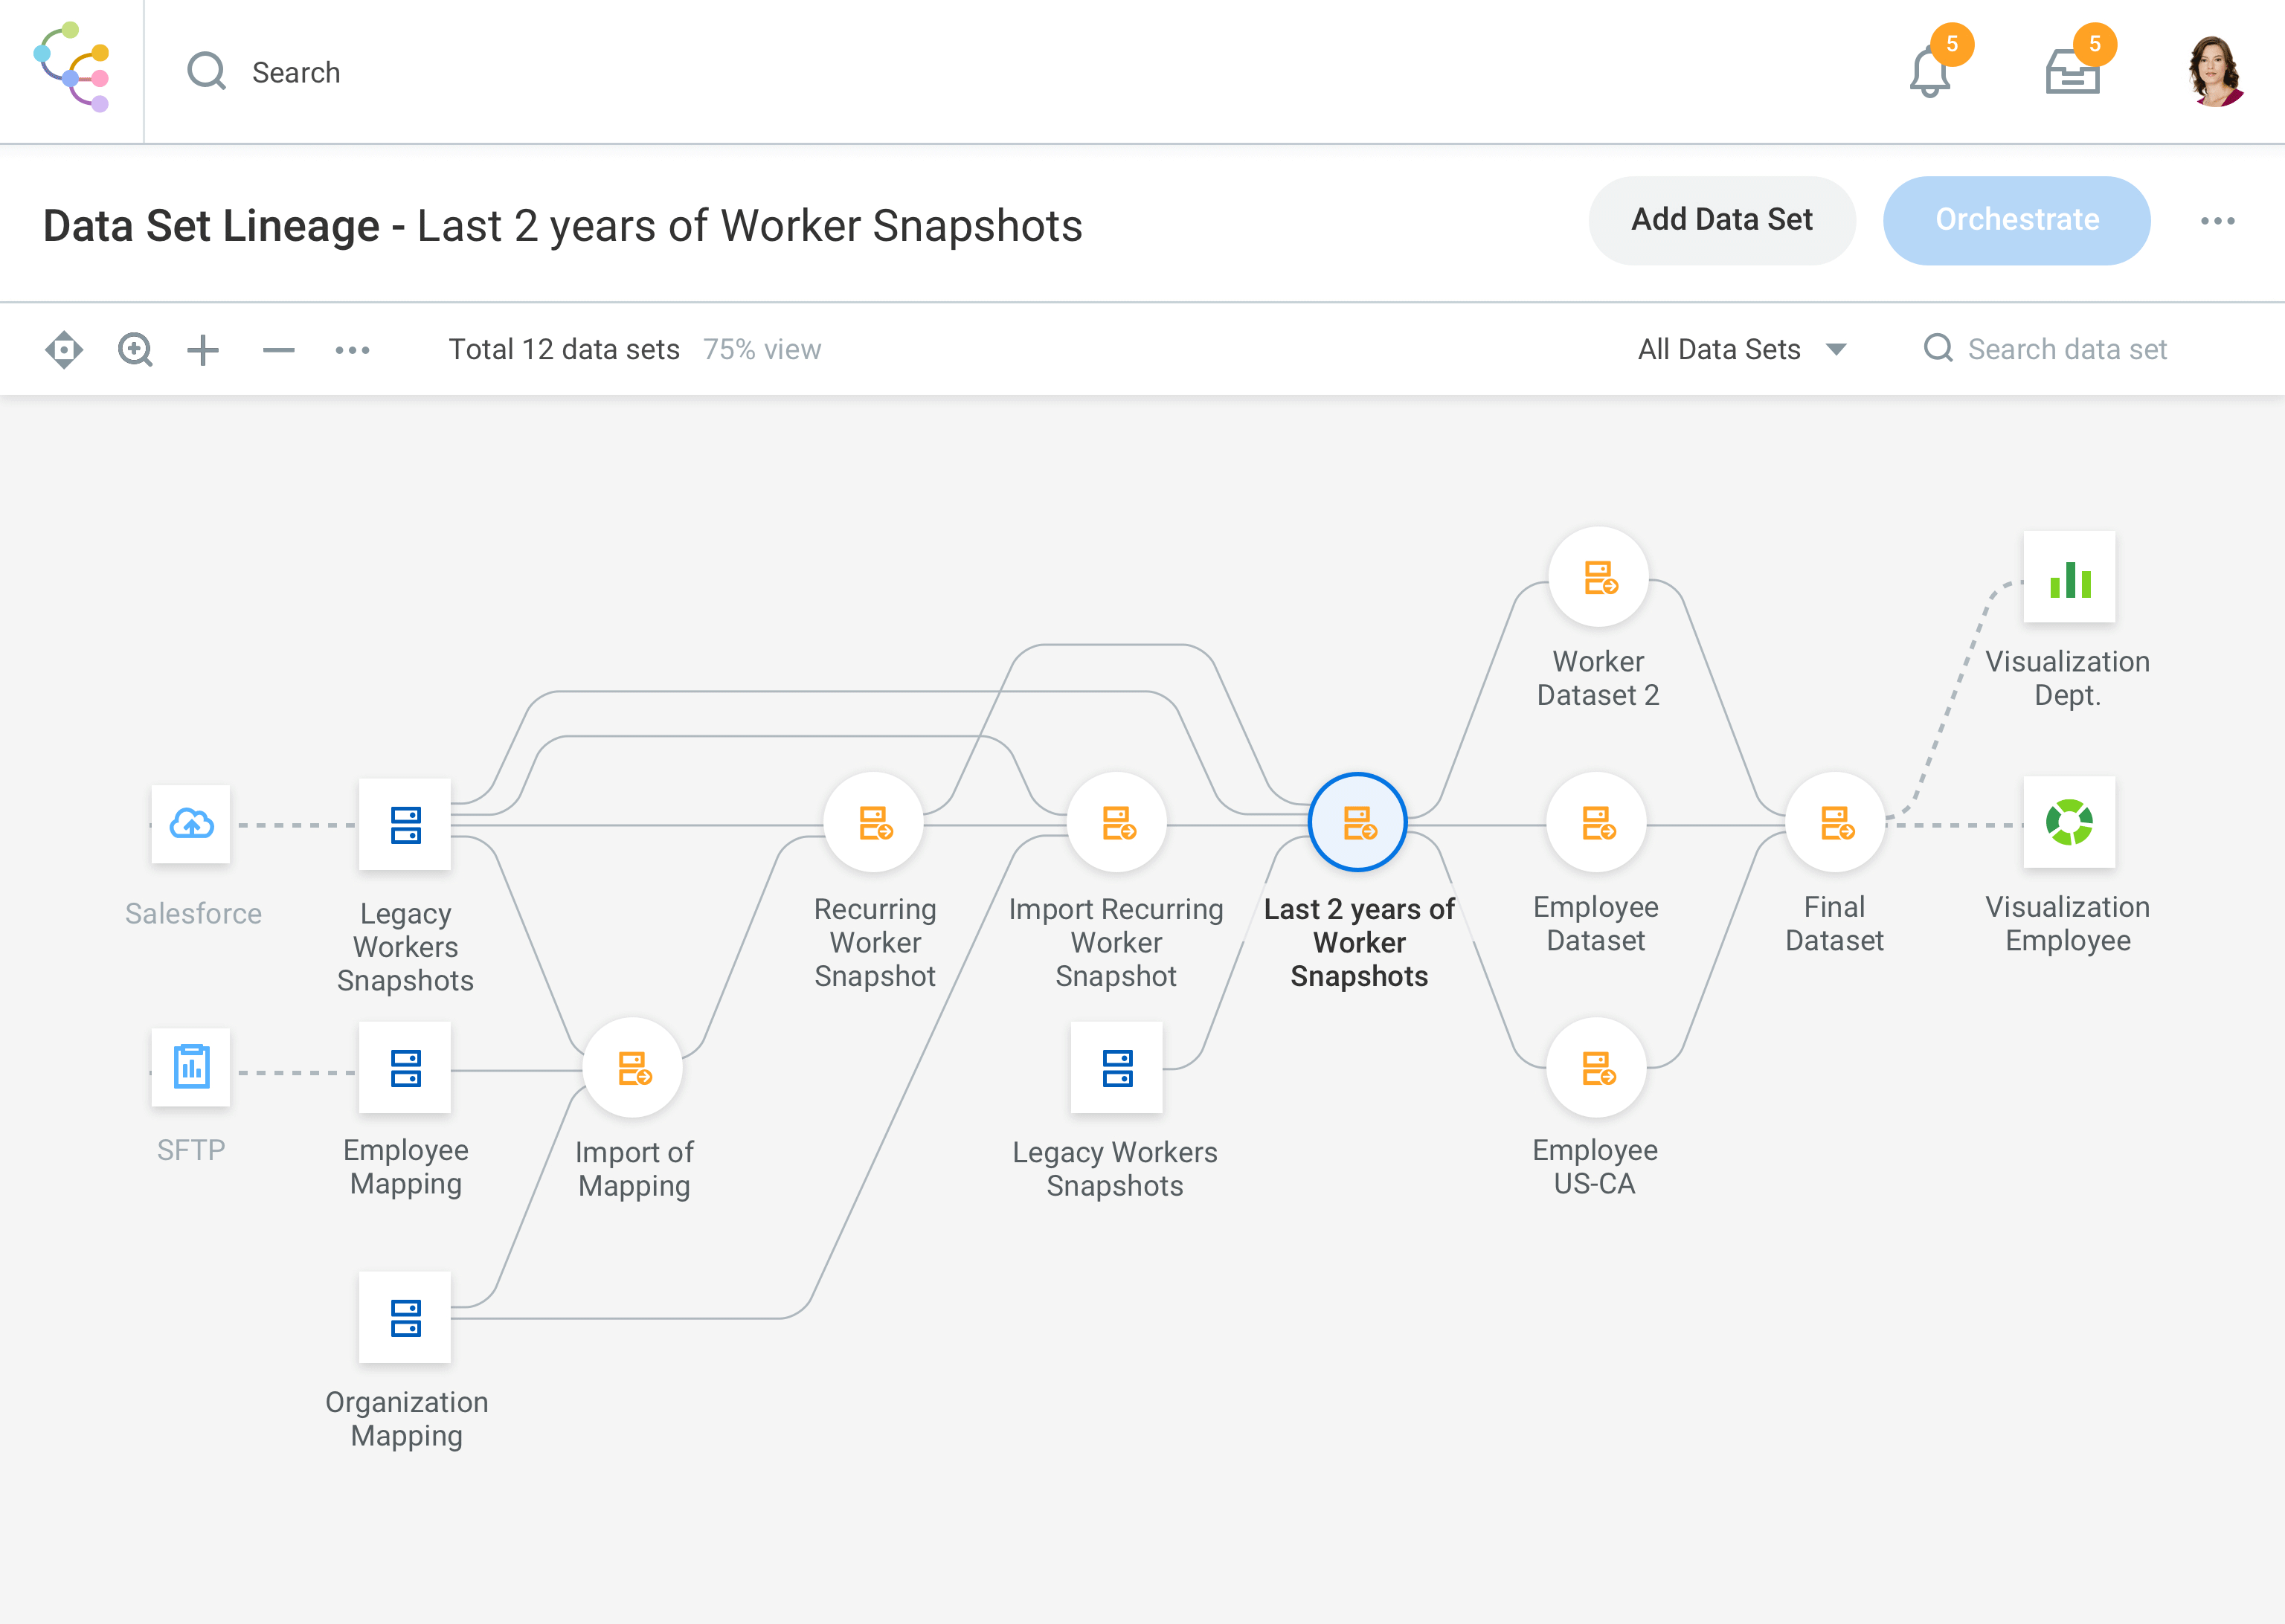Open the Visualization Employee node

pyautogui.click(x=2069, y=823)
